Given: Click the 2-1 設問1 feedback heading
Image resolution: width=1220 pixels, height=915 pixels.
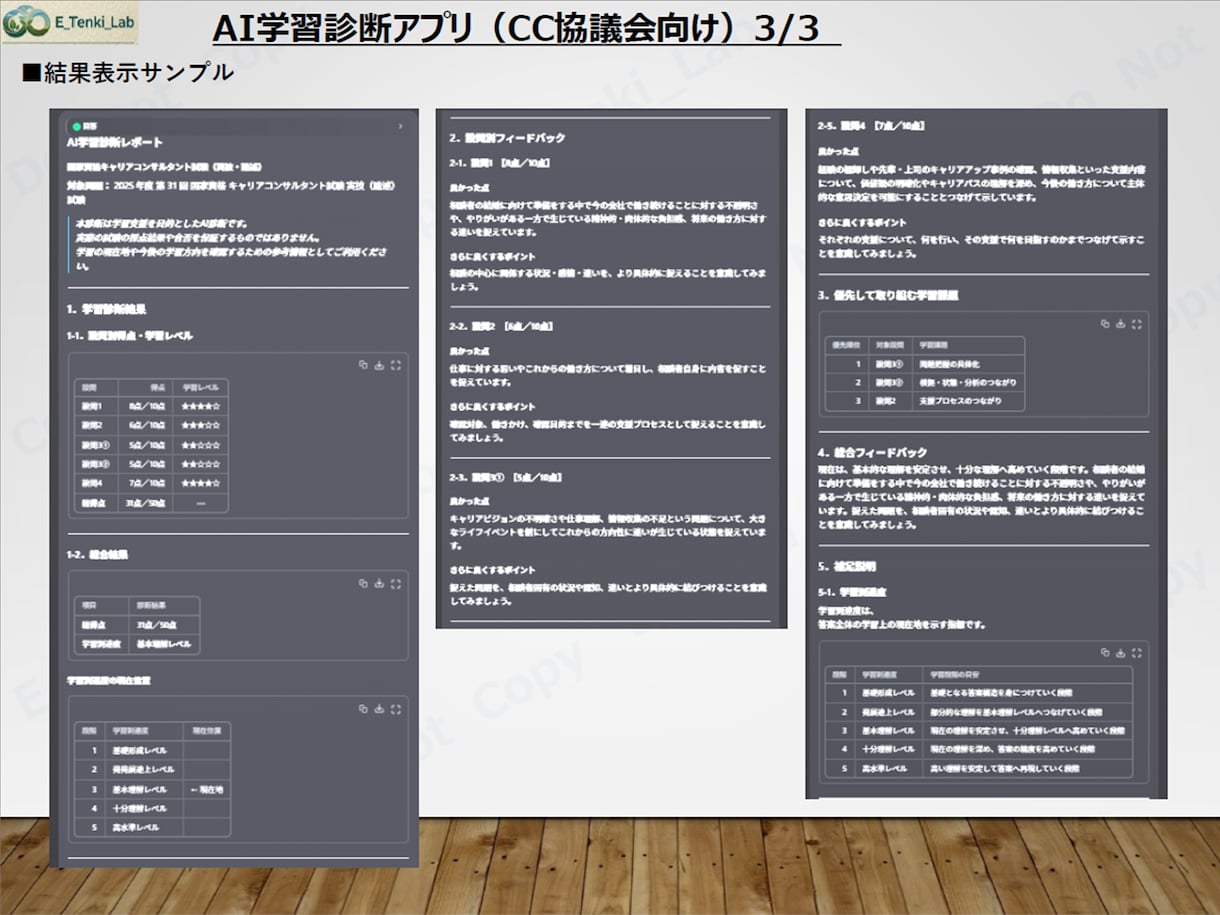Looking at the screenshot, I should (499, 162).
